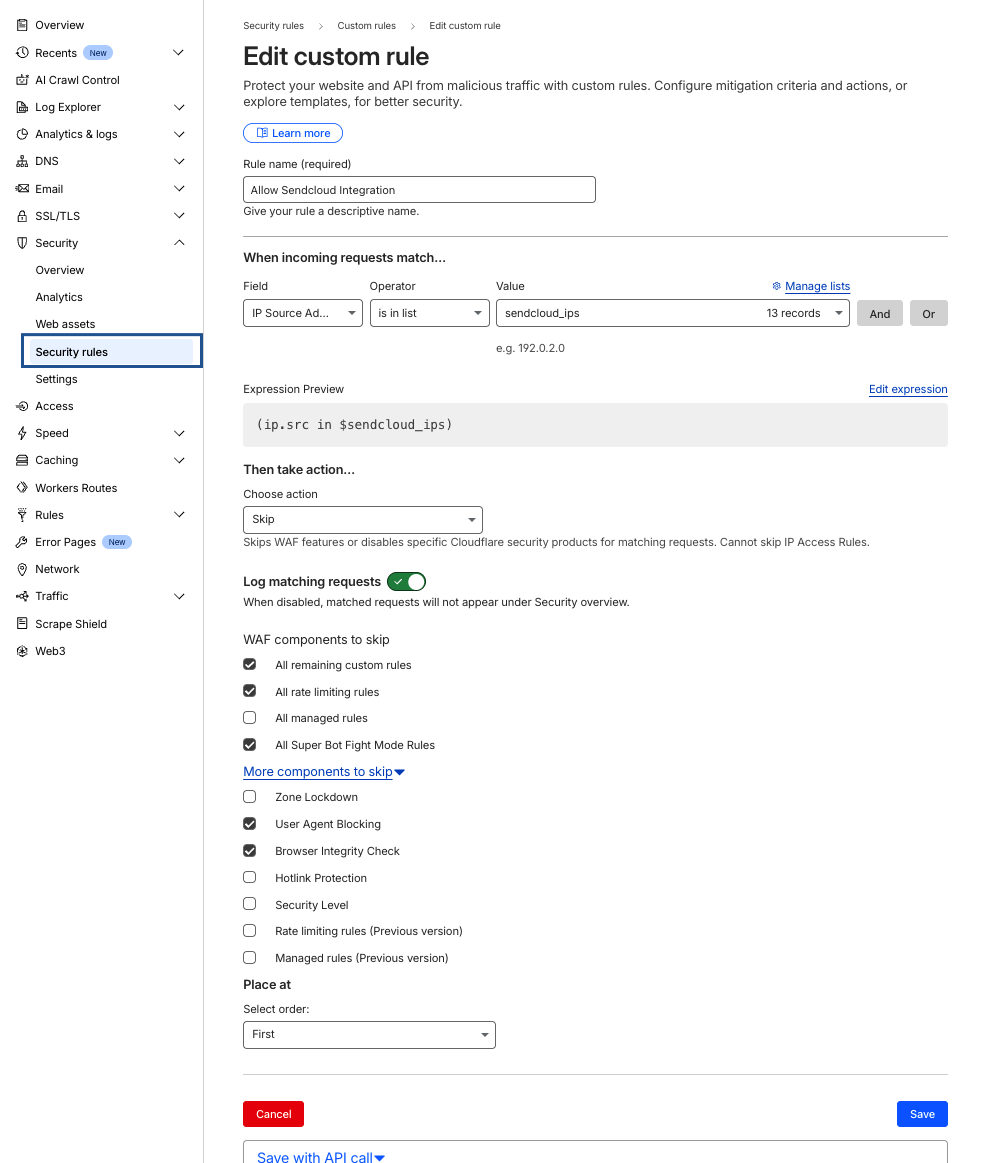Click the book icon in Learn more button
Image resolution: width=983 pixels, height=1163 pixels.
262,133
